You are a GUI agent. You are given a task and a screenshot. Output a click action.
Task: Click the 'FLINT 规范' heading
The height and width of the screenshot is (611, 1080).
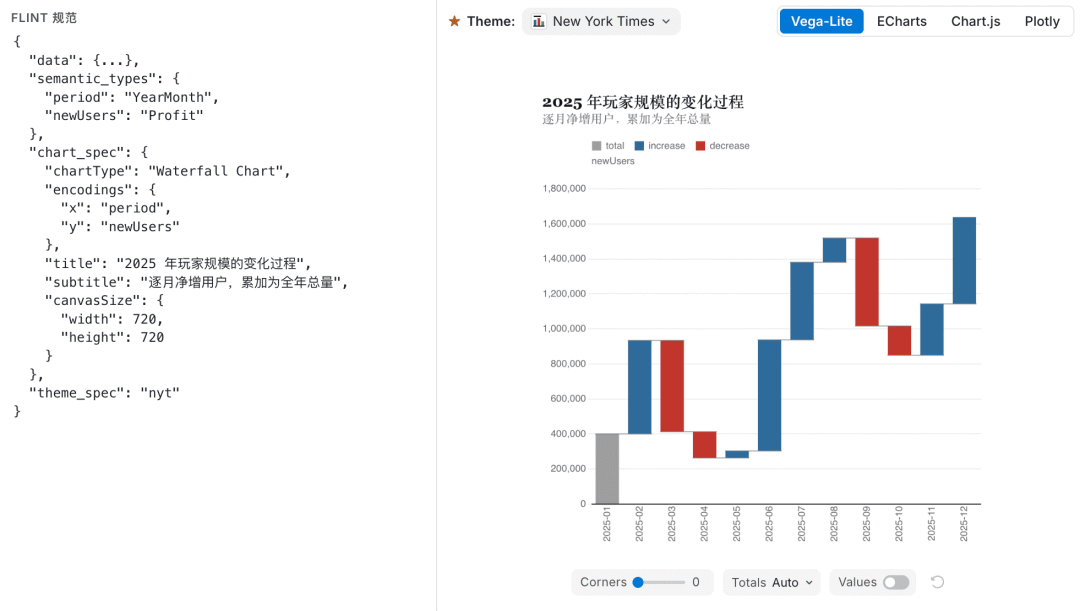(44, 18)
